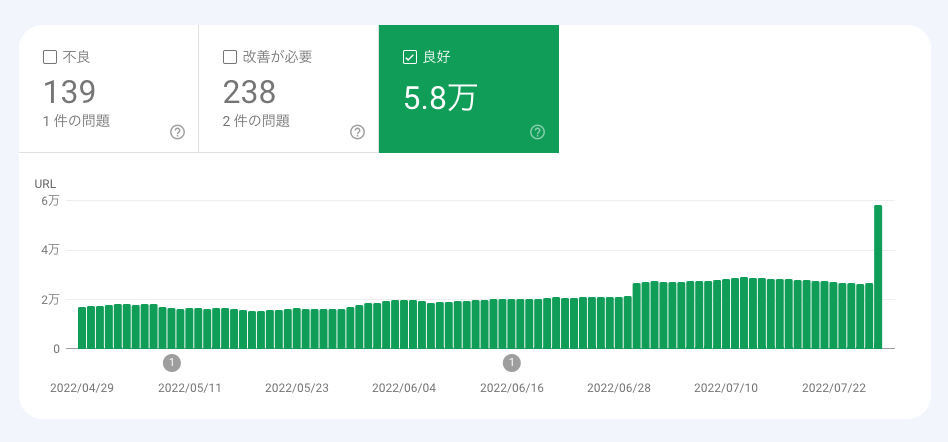The width and height of the screenshot is (948, 442).
Task: Click the 0 axis label
Action: (56, 348)
